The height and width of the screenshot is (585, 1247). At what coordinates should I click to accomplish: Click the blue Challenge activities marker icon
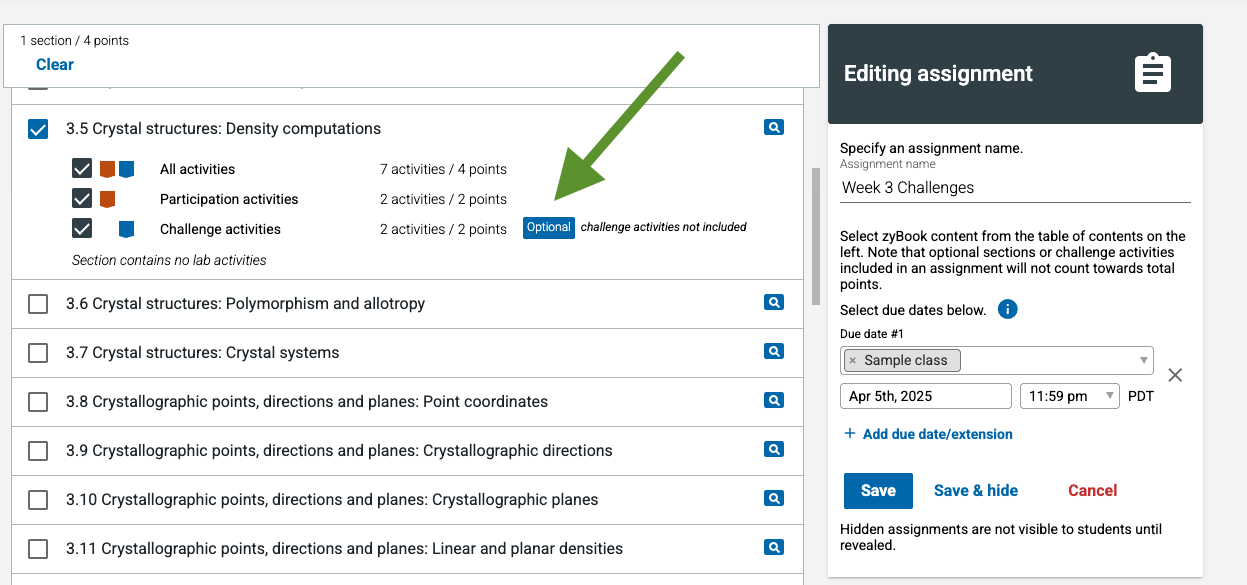126,229
